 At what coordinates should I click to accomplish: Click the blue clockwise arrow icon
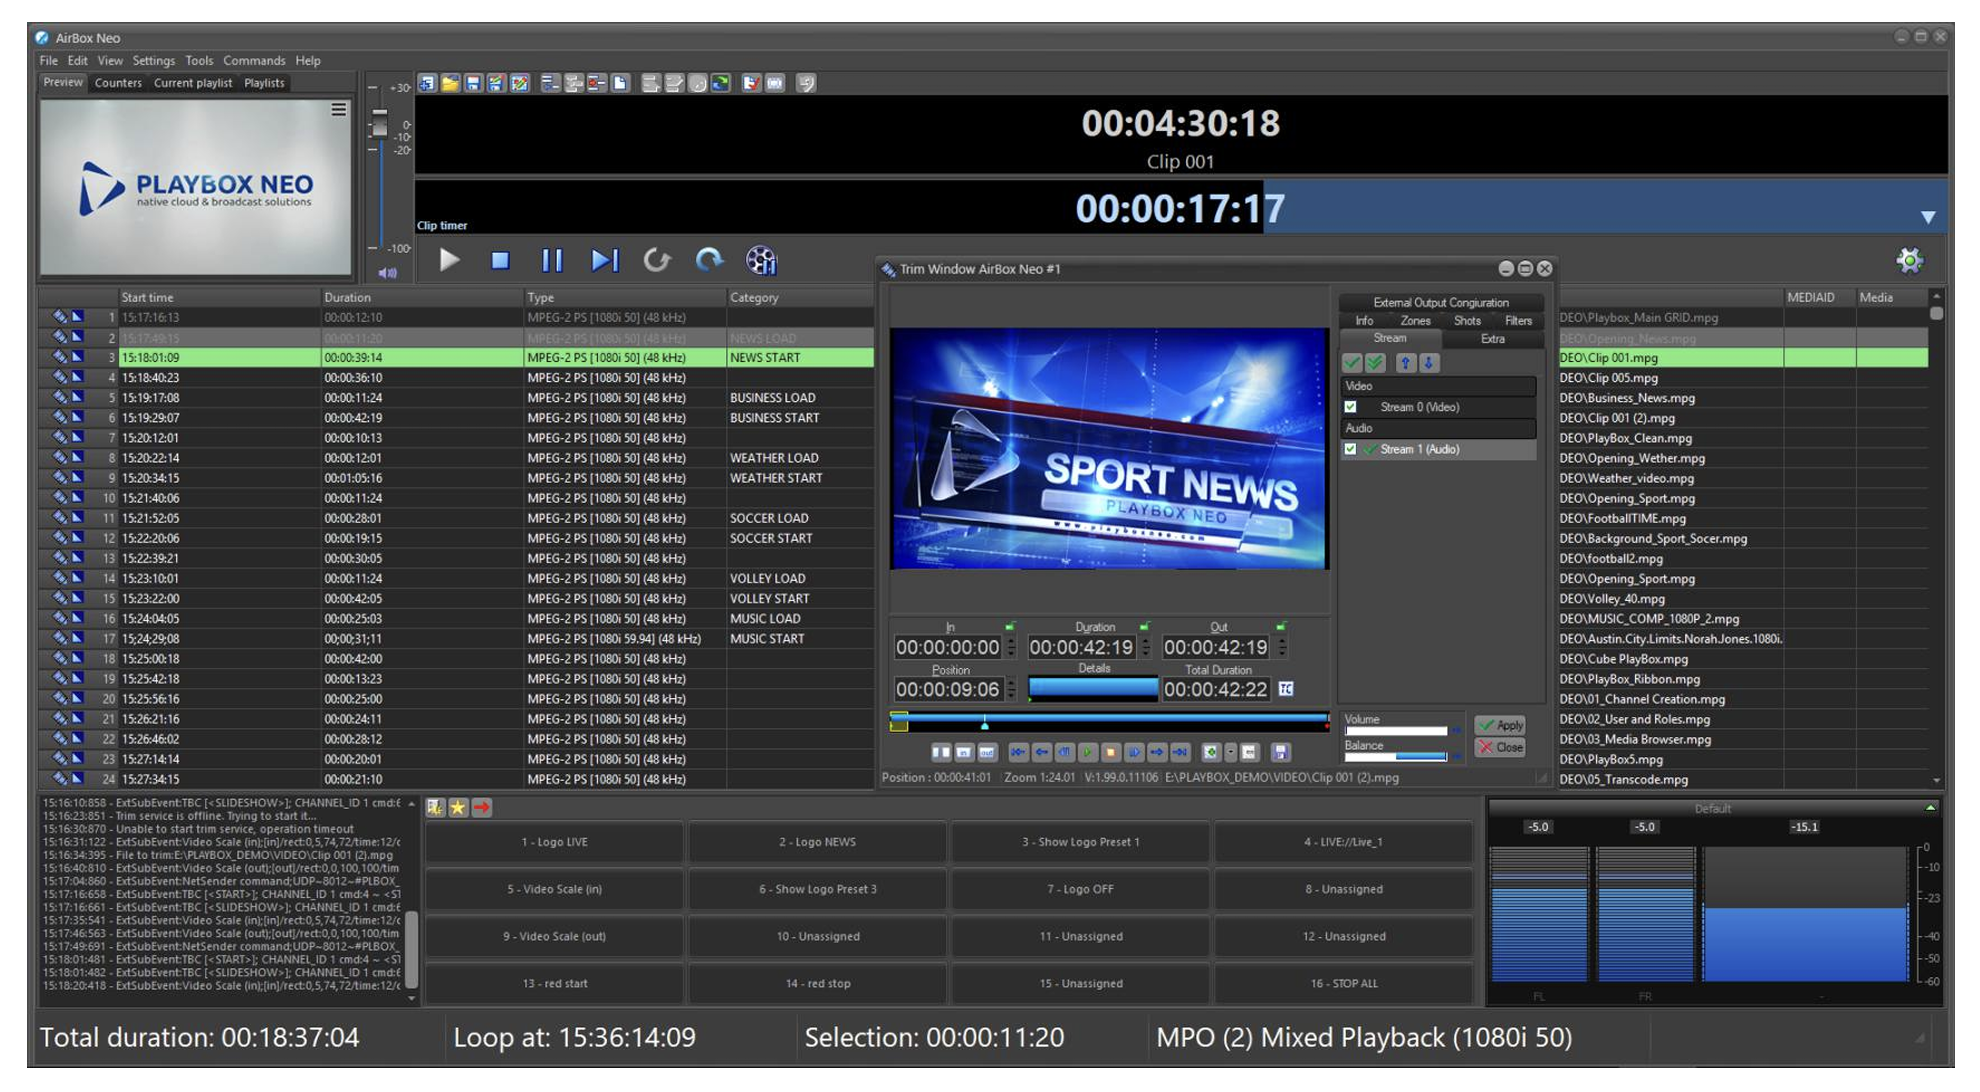[709, 261]
